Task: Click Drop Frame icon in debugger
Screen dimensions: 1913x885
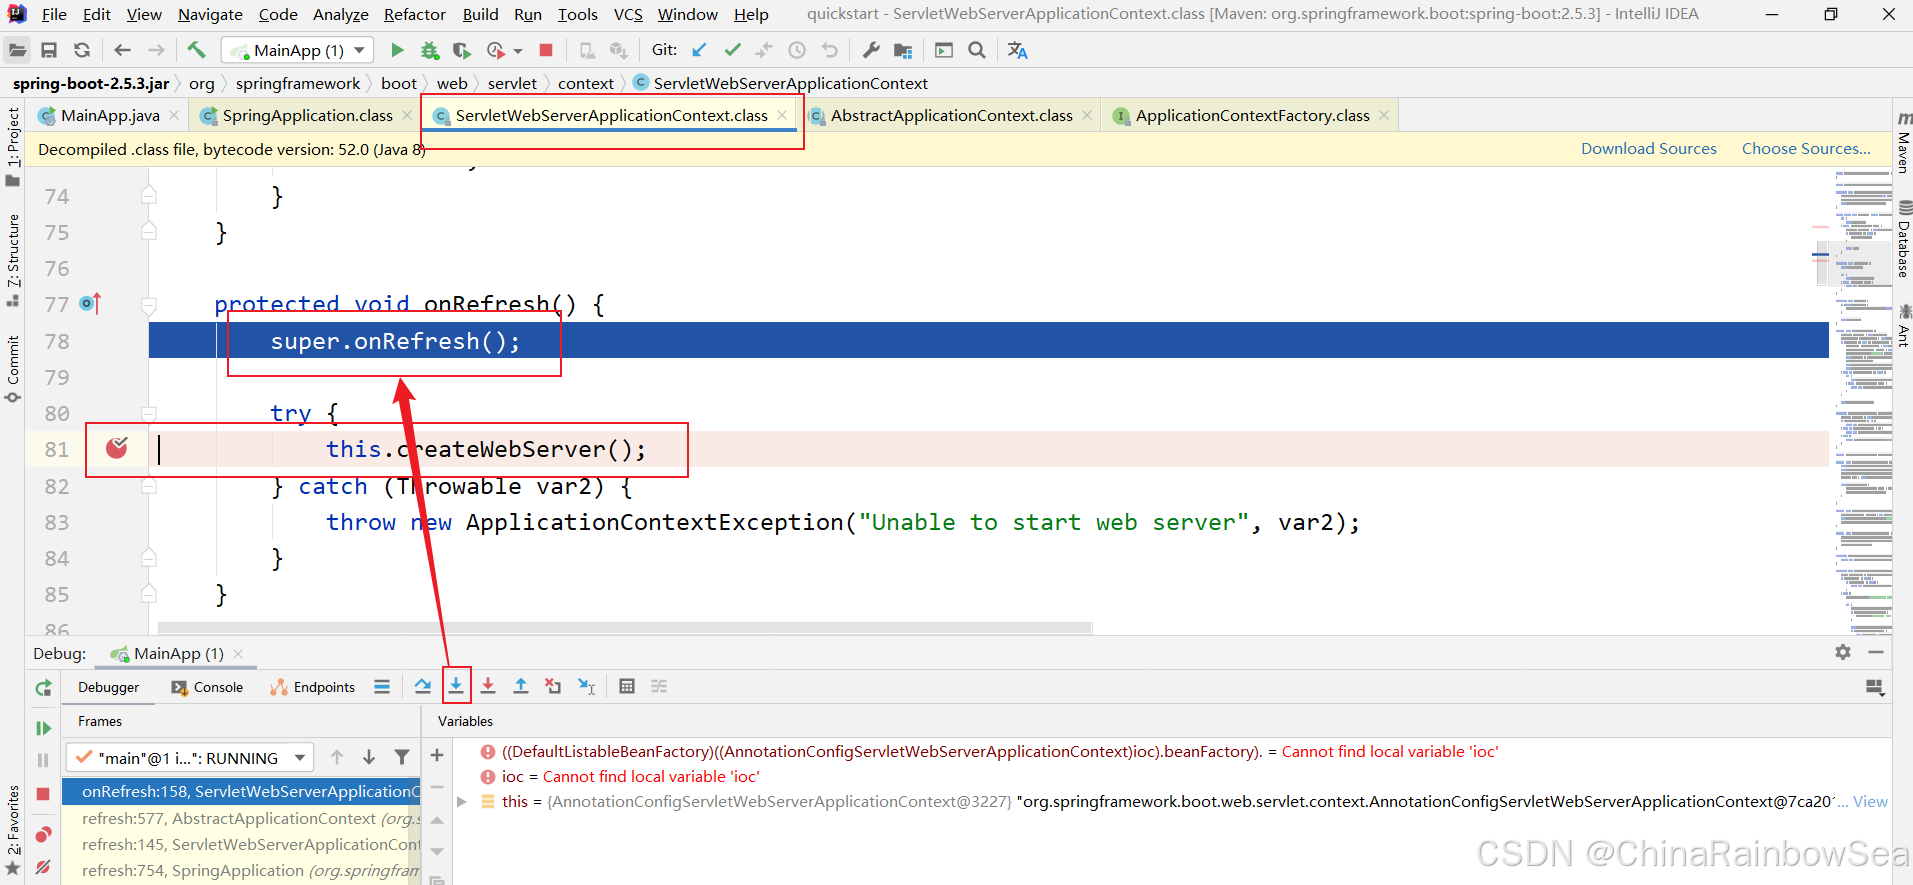Action: 553,686
